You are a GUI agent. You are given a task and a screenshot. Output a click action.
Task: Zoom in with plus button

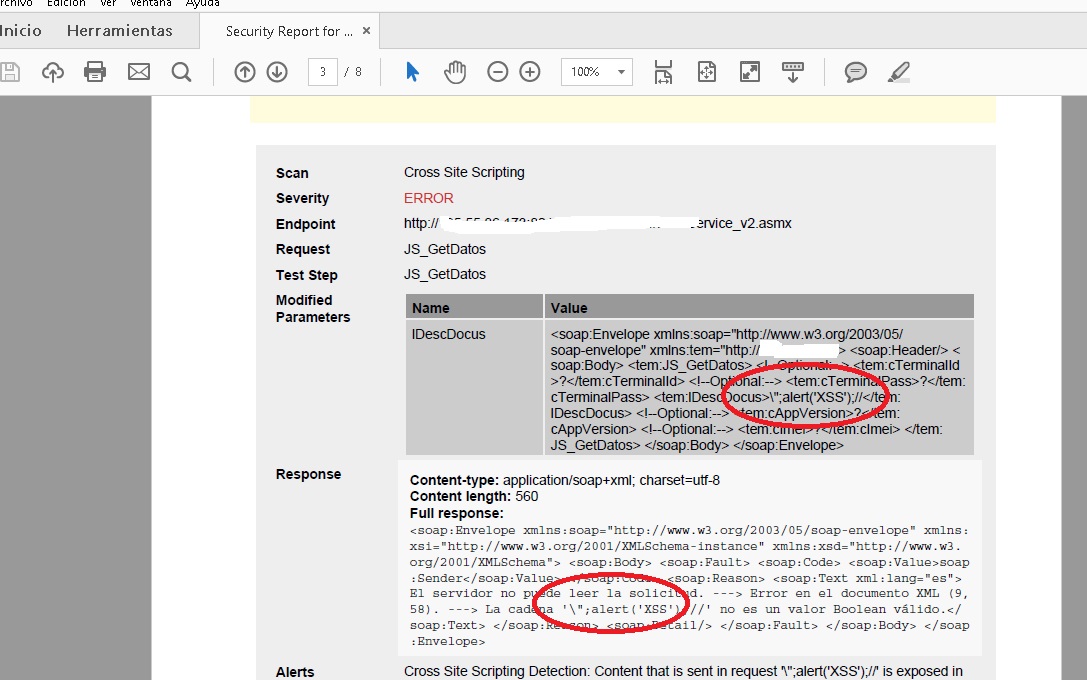[530, 72]
